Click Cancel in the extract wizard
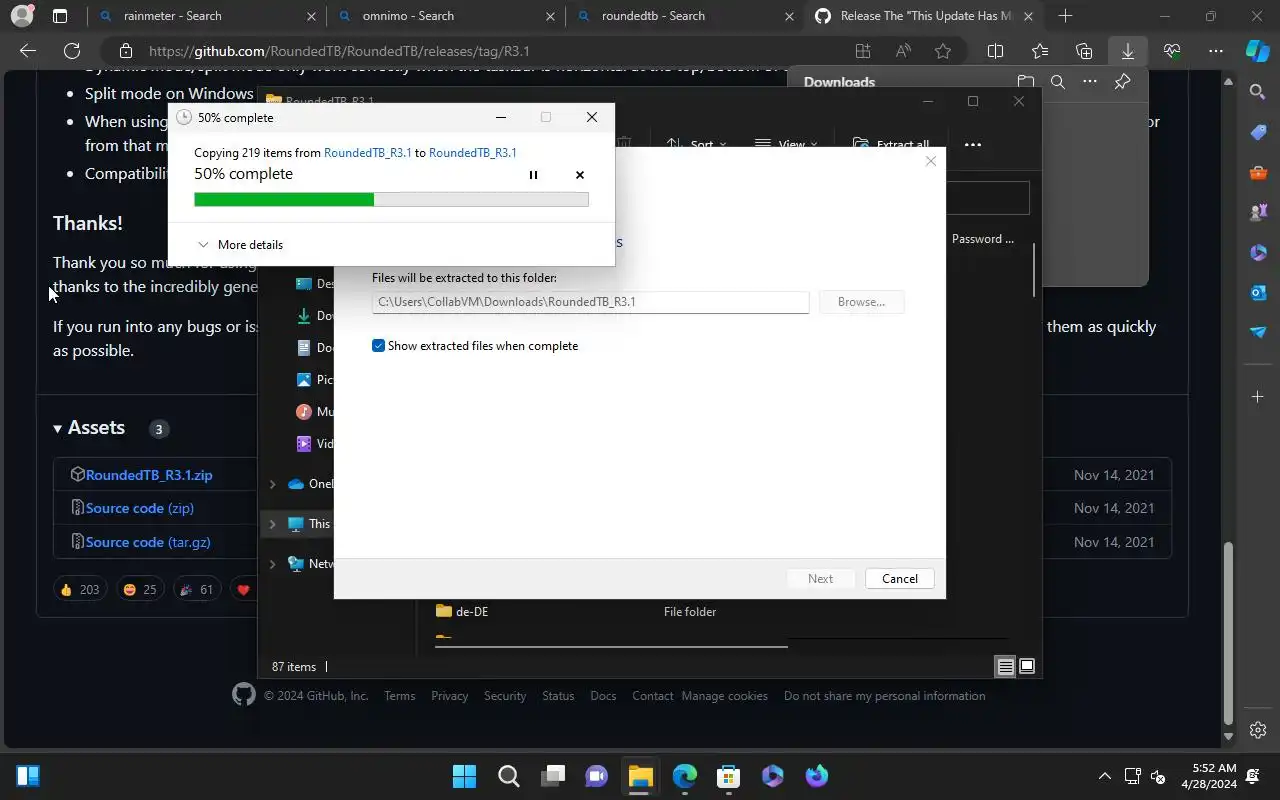Screen dimensions: 1280x800 (x=899, y=579)
